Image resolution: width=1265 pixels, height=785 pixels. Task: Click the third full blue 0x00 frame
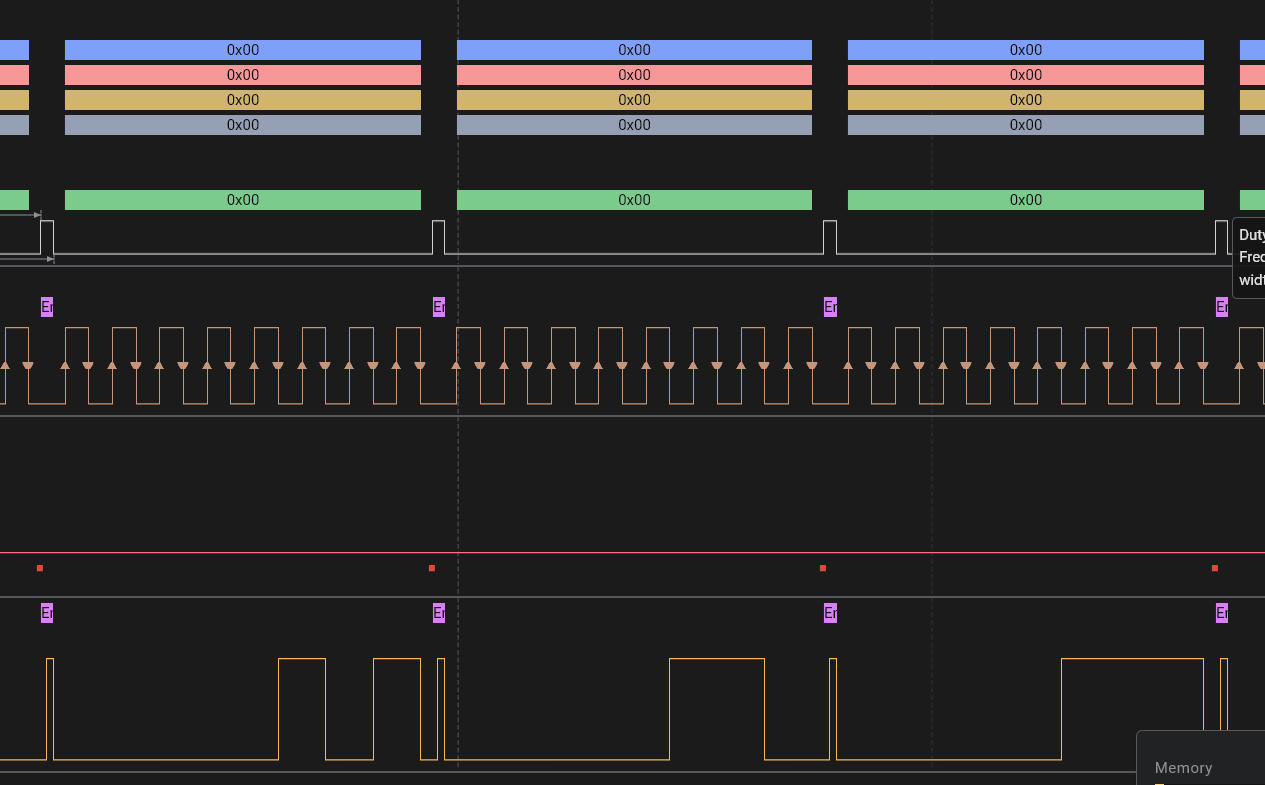tap(1025, 50)
